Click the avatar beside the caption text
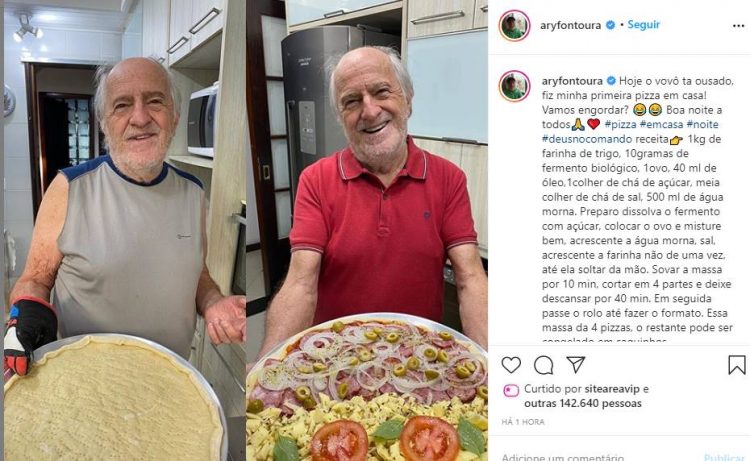750x461 pixels. coord(515,87)
